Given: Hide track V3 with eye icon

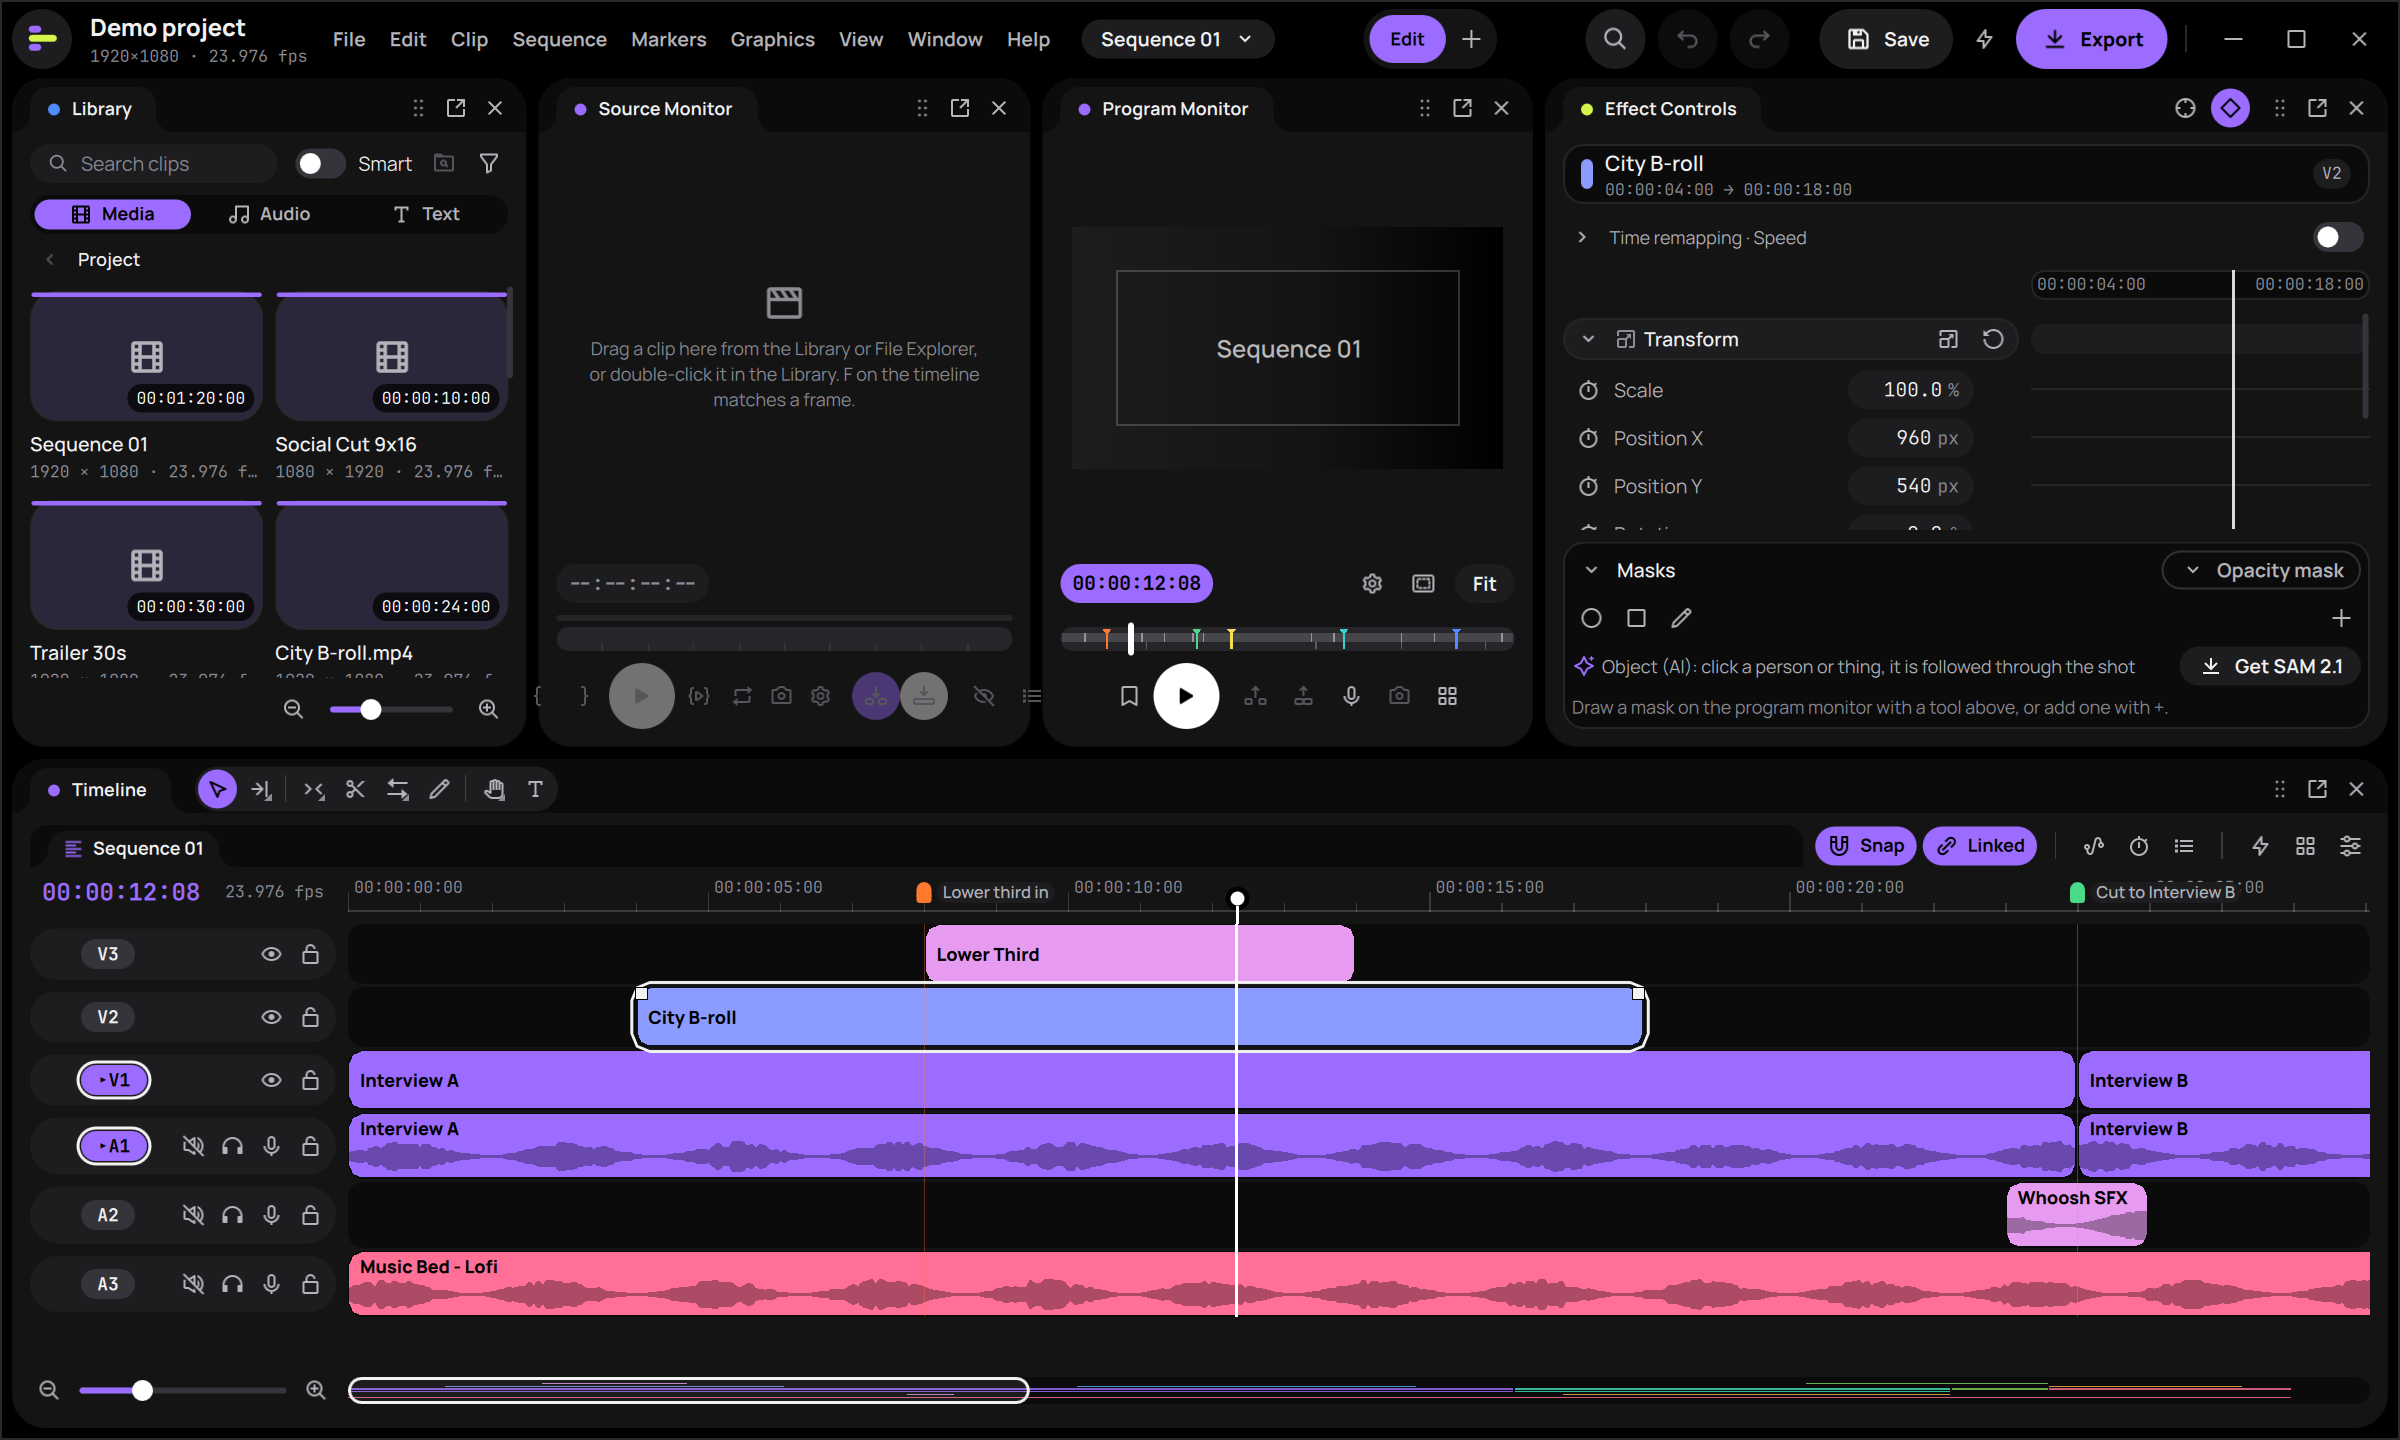Looking at the screenshot, I should 271,954.
